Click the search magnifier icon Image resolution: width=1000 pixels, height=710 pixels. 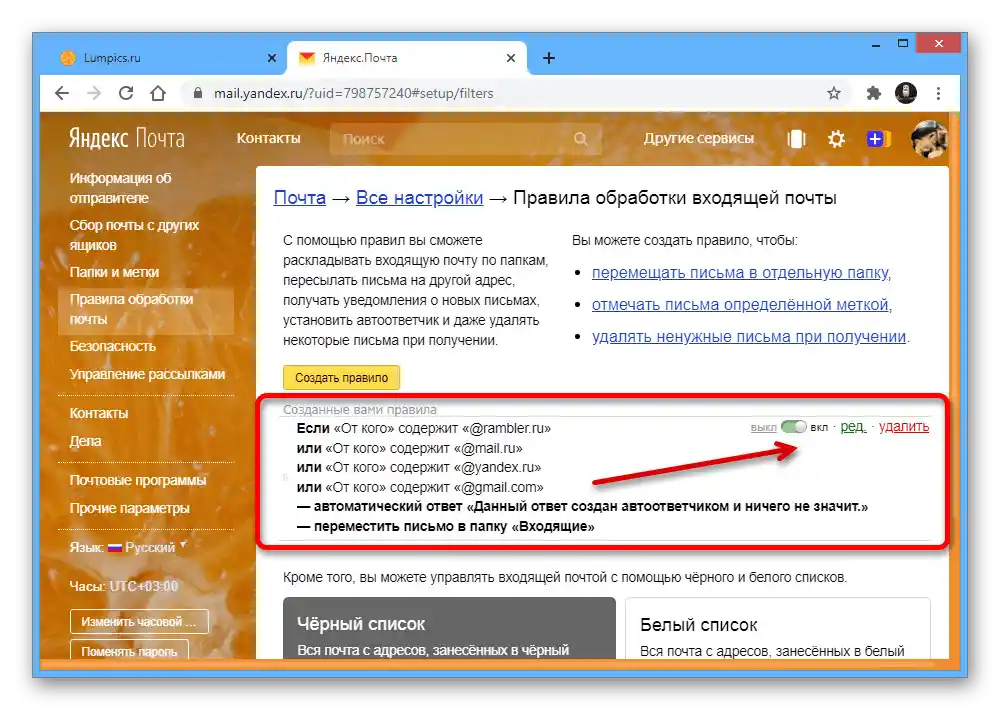[580, 138]
